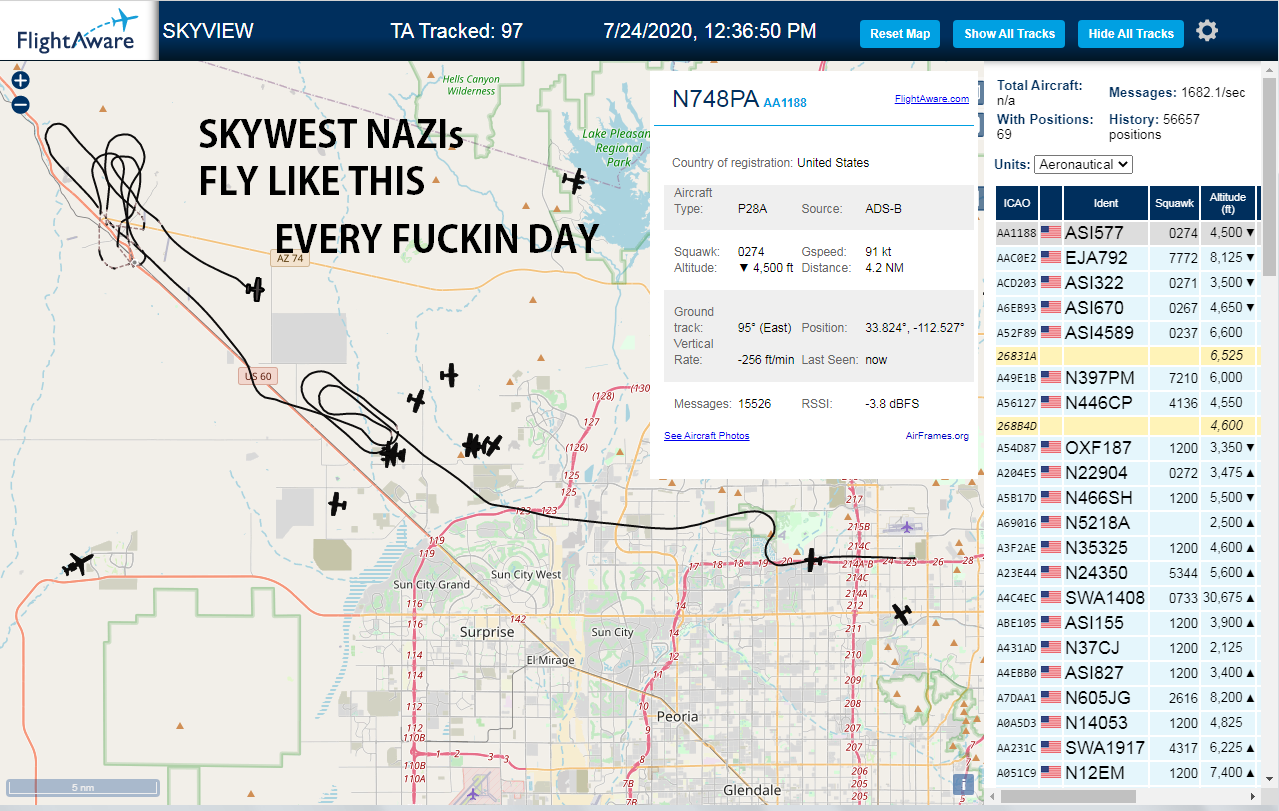Select the large jet icon near US 60
1279x811 pixels.
coord(76,565)
